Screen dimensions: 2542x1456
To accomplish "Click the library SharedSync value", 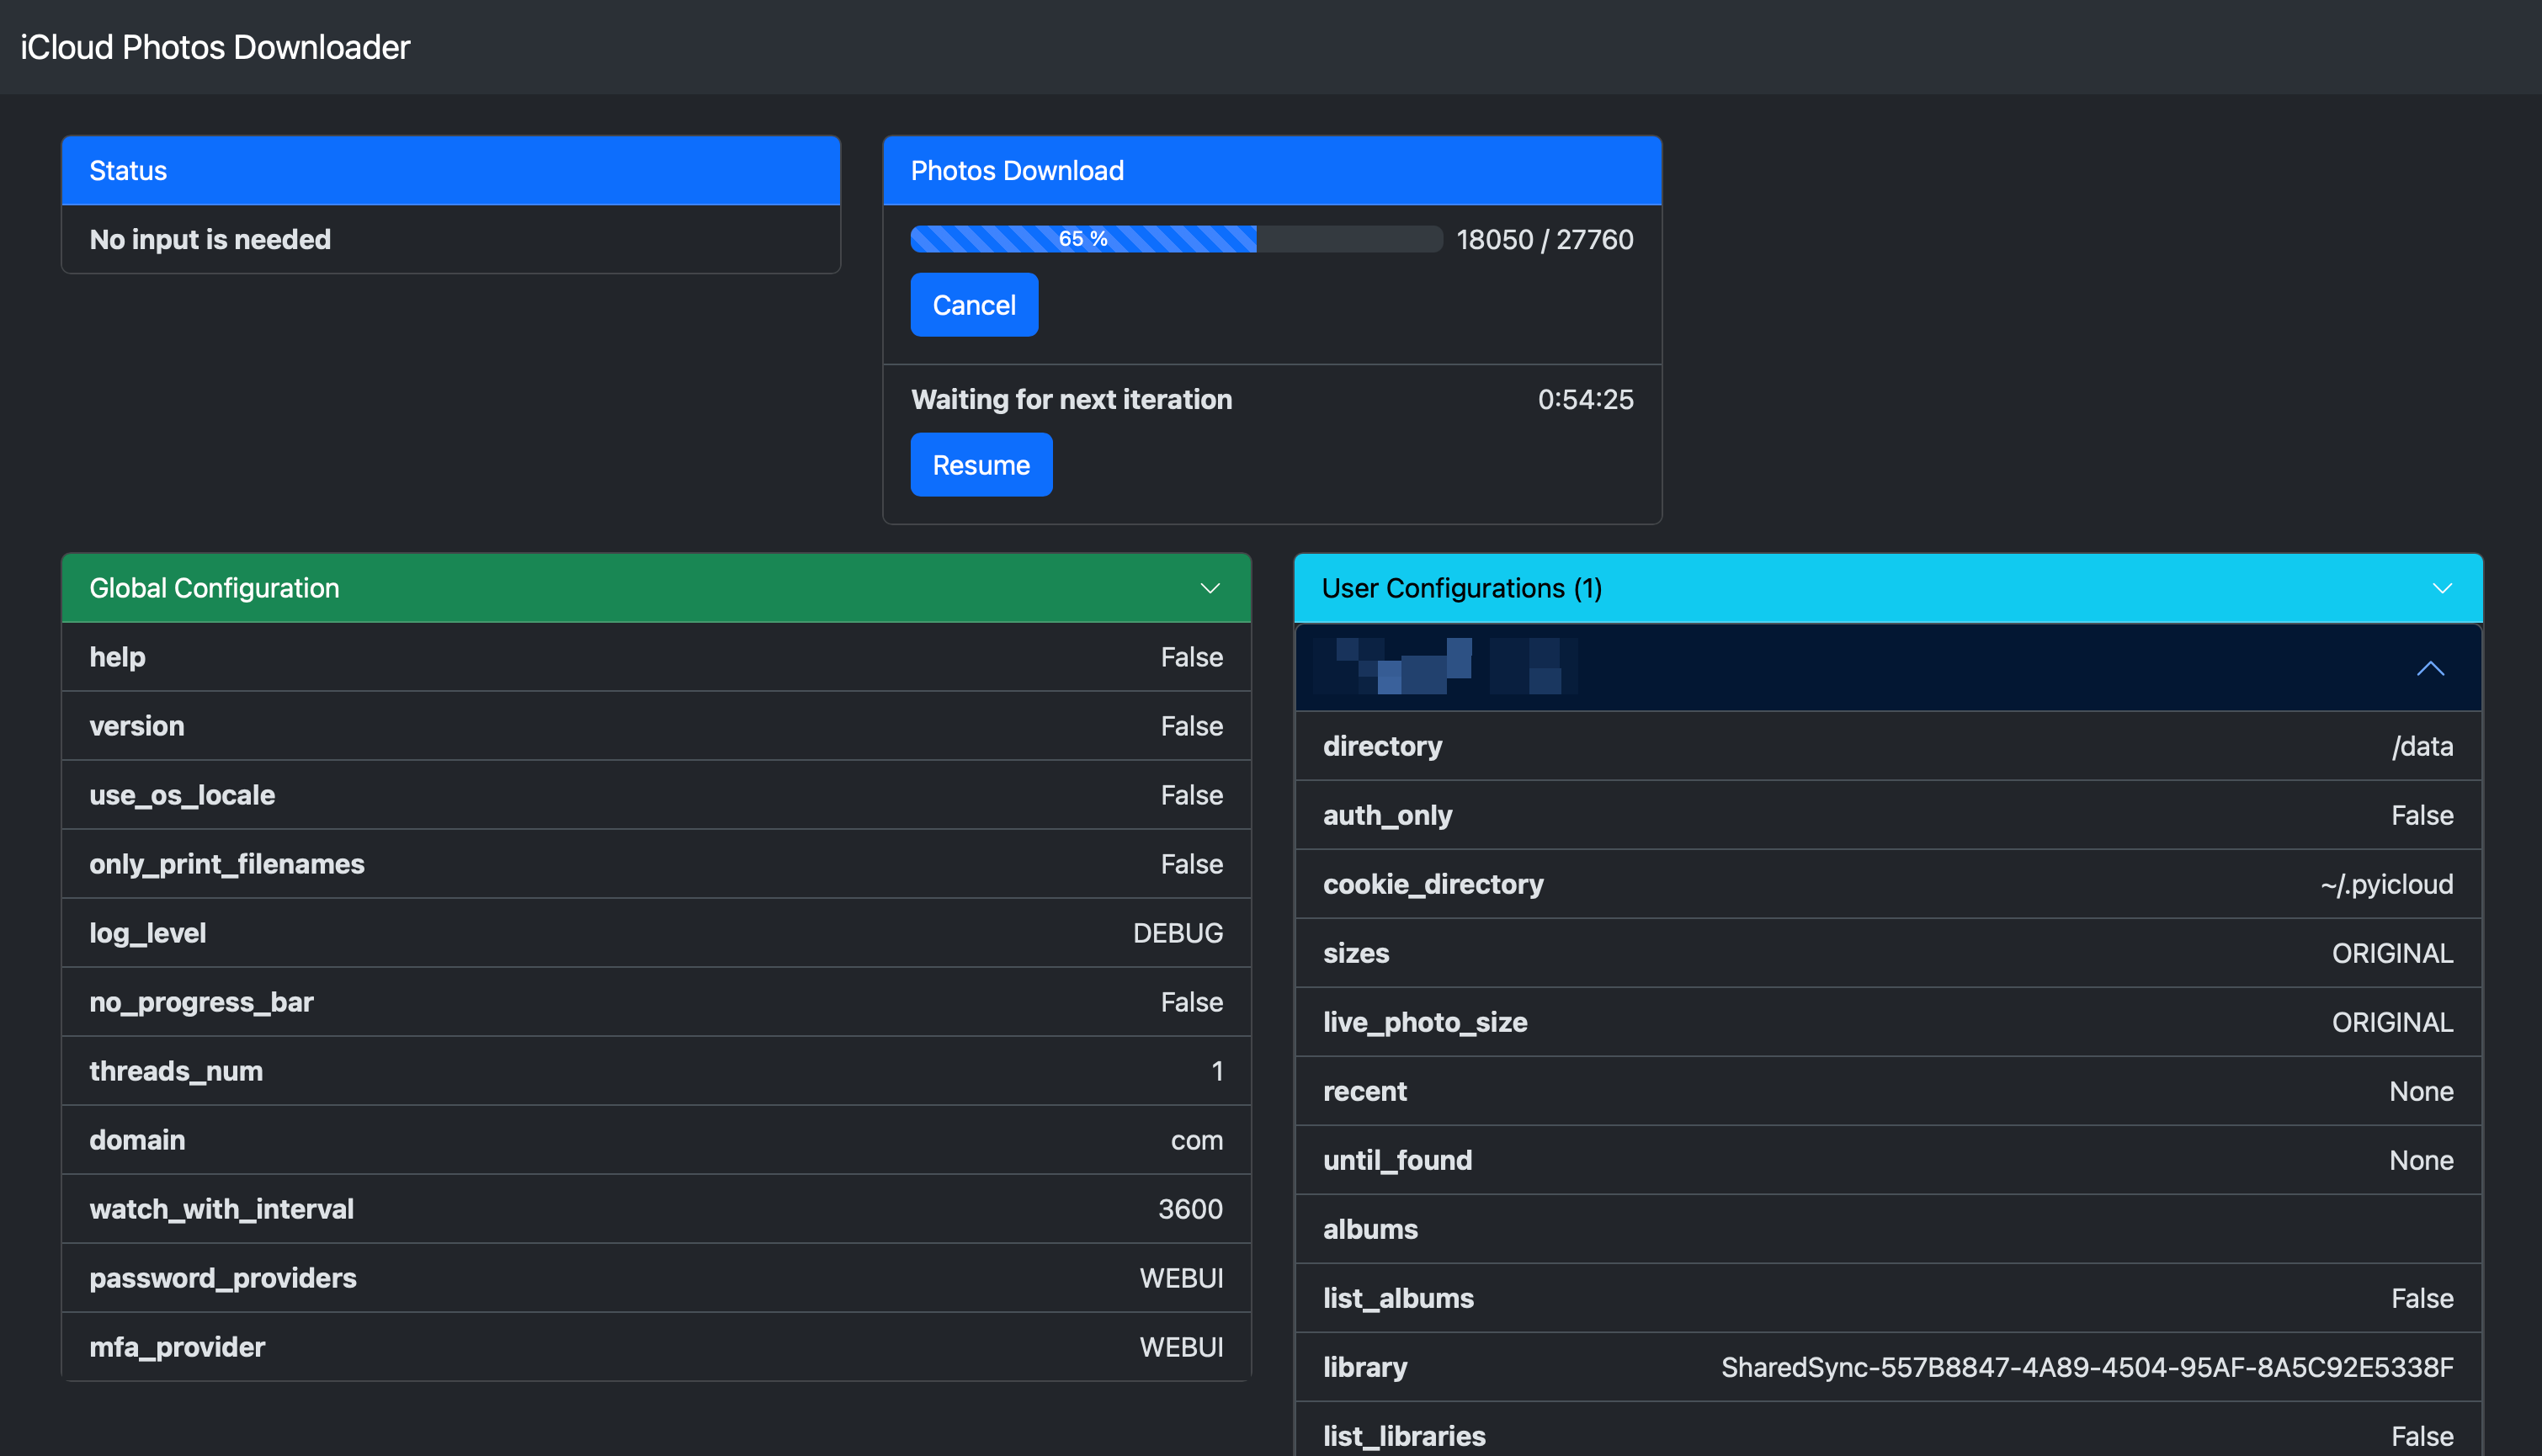I will point(2086,1367).
